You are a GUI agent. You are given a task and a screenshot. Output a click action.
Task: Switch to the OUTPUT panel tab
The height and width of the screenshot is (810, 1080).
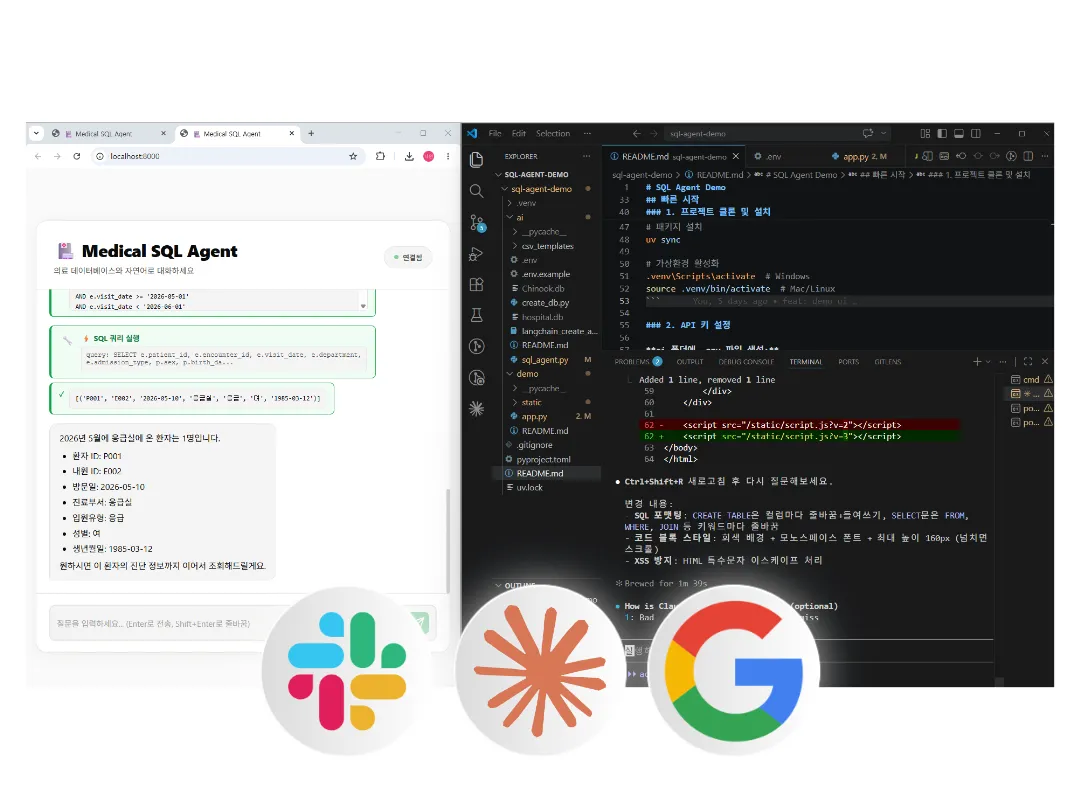click(x=689, y=362)
